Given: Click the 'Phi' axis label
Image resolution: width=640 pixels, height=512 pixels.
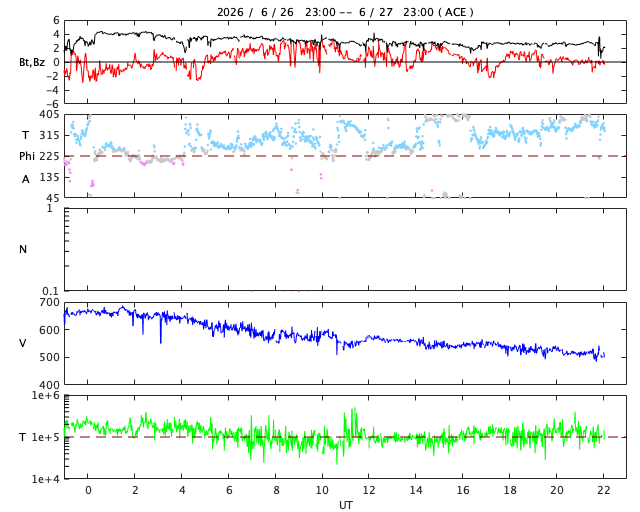Looking at the screenshot, I should tap(27, 156).
